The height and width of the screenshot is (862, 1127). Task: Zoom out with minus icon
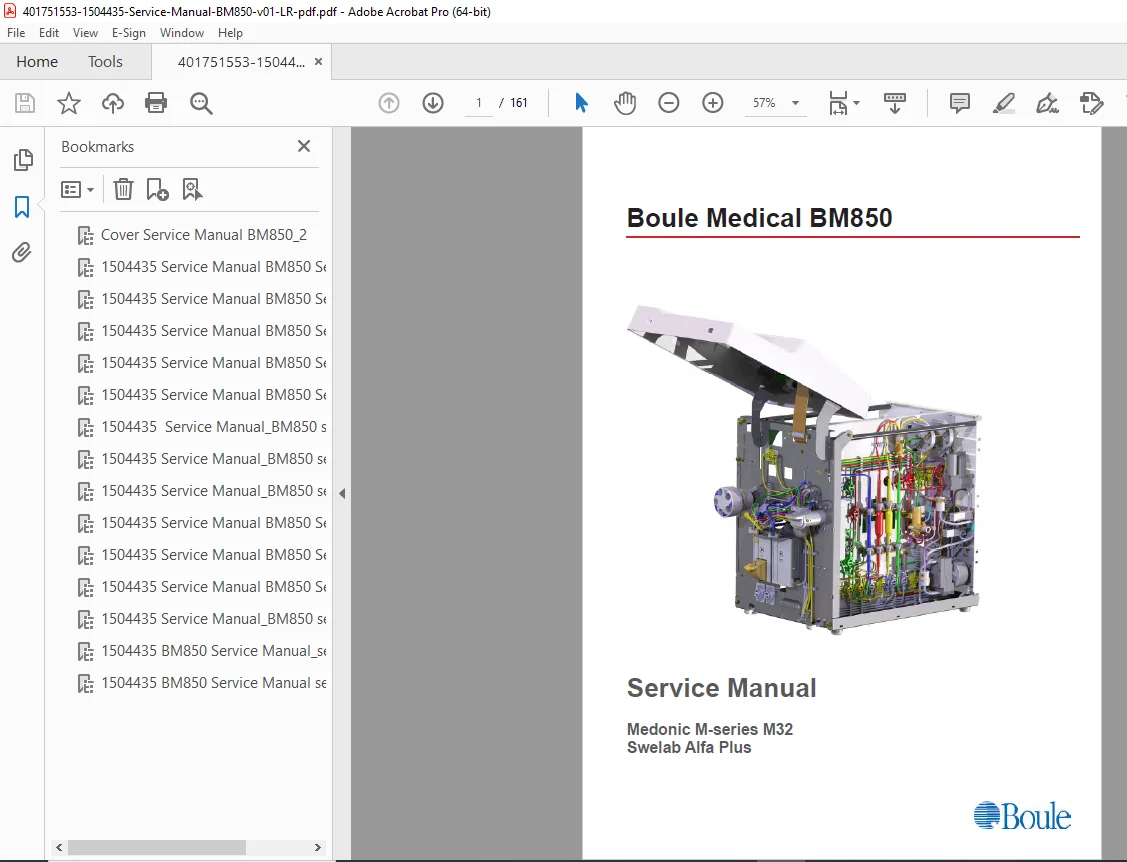pyautogui.click(x=668, y=103)
